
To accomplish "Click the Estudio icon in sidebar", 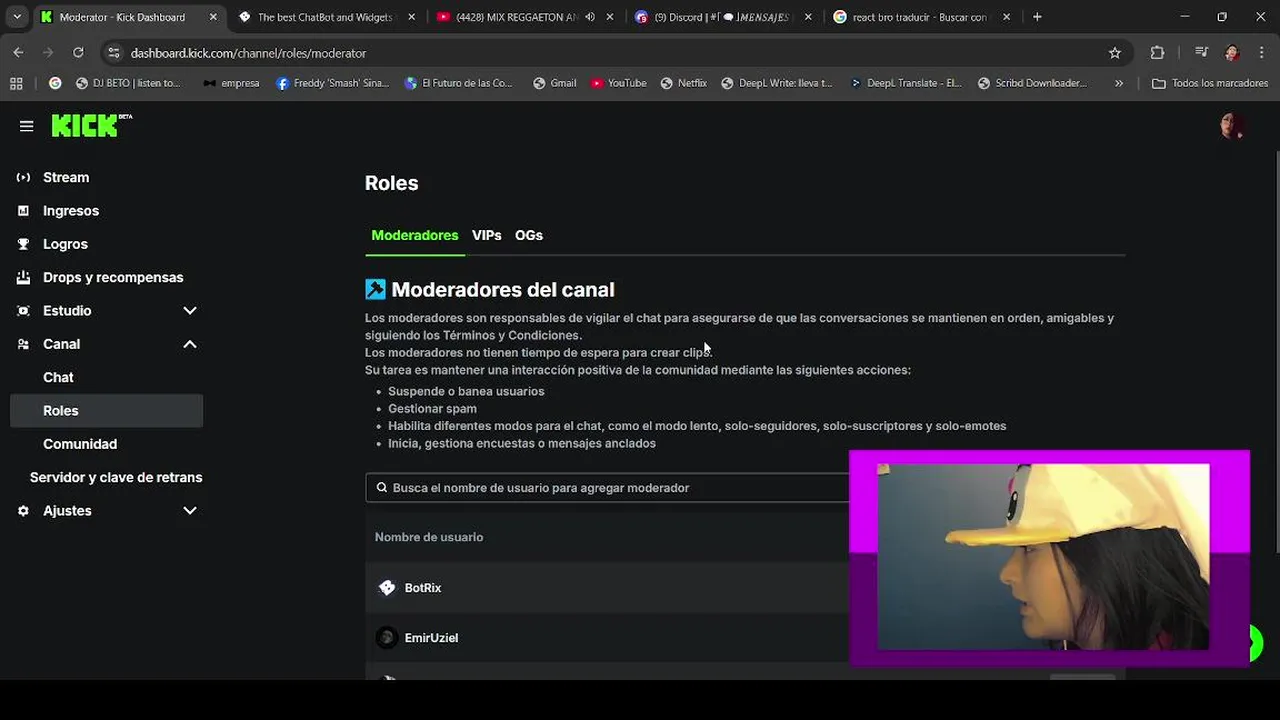I will coord(23,311).
